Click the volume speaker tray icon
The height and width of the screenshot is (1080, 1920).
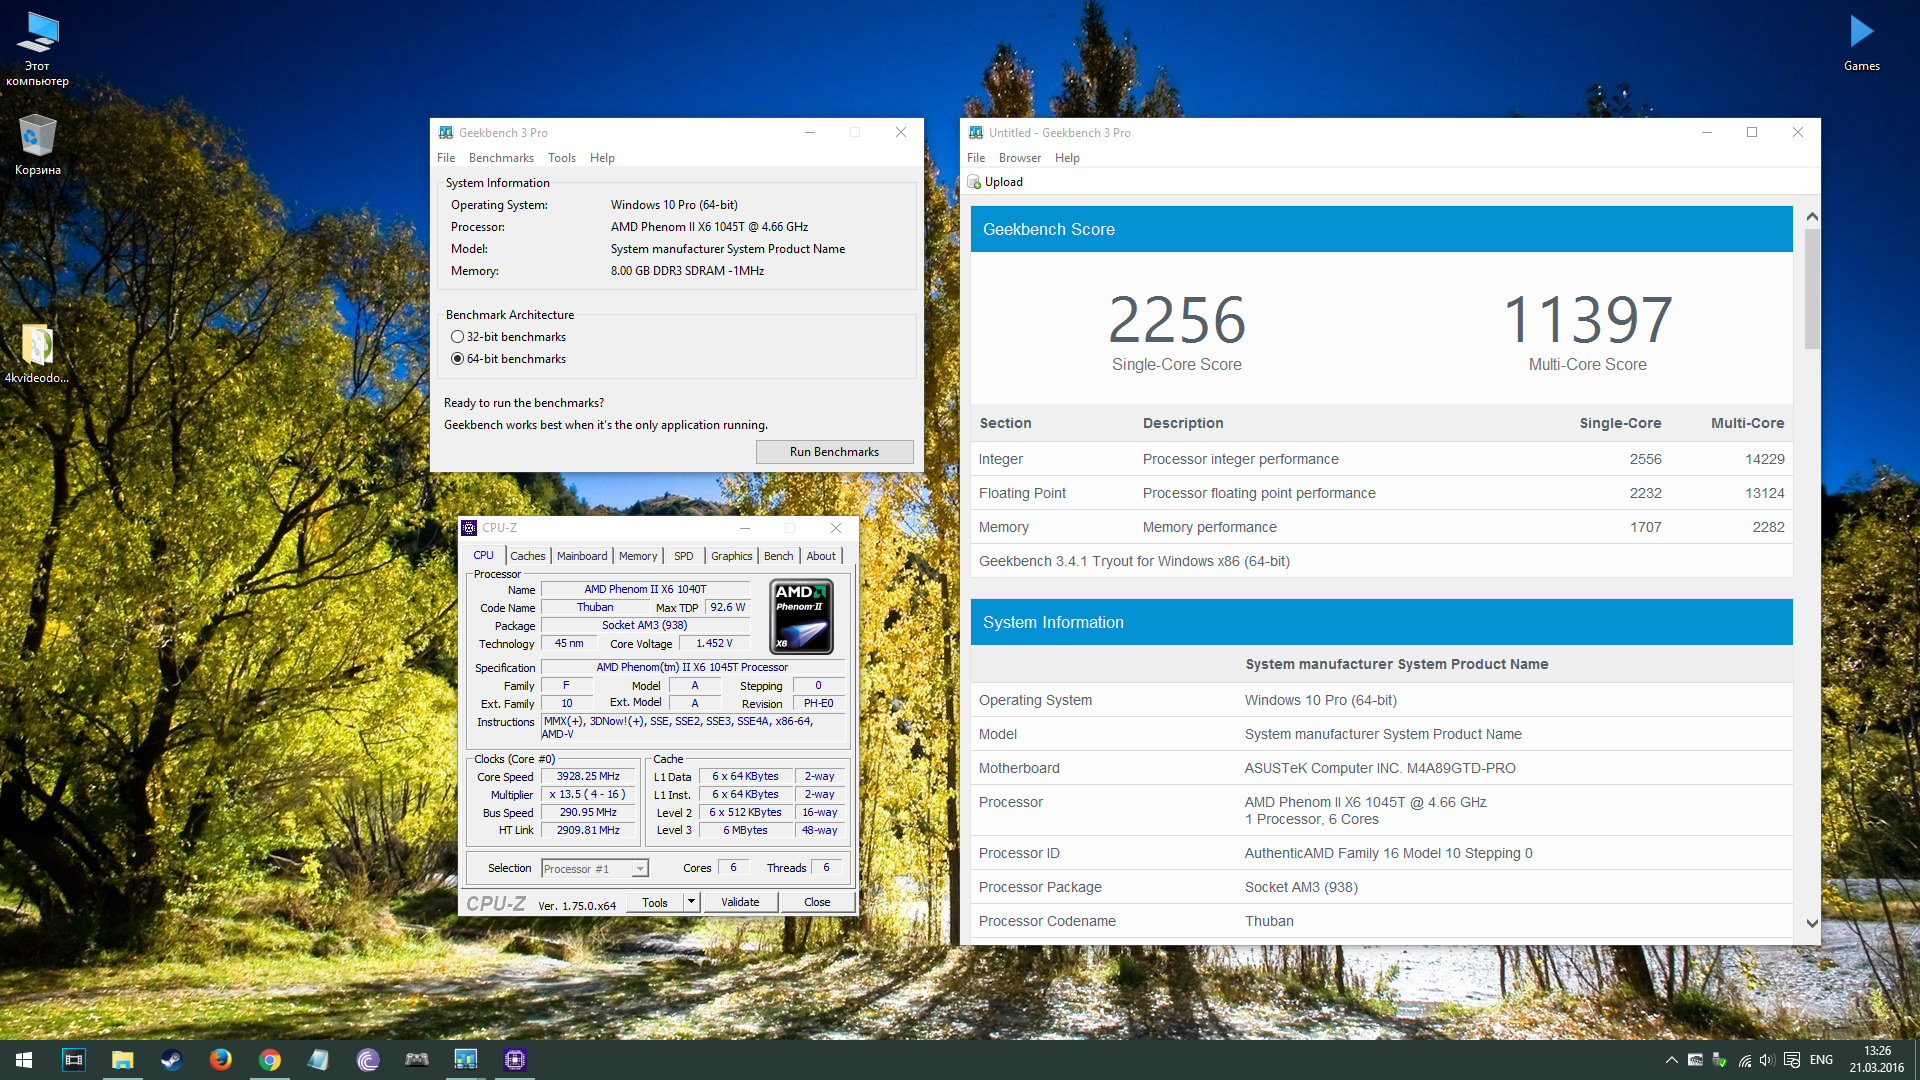tap(1767, 1060)
